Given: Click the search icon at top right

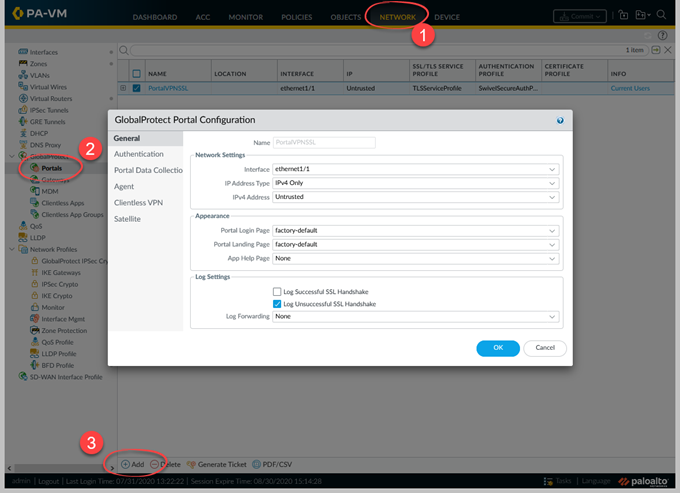Looking at the screenshot, I should coord(662,16).
